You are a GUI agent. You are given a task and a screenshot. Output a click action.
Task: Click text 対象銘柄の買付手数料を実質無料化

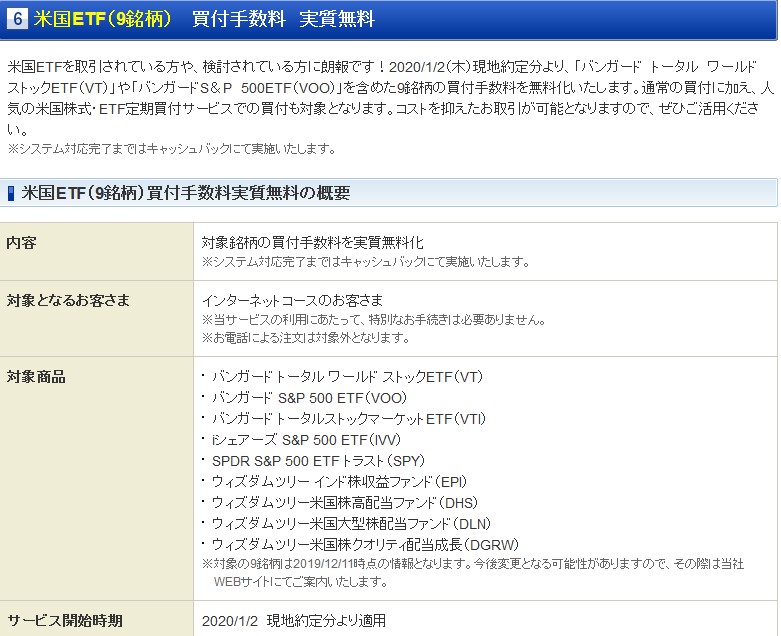pos(312,243)
